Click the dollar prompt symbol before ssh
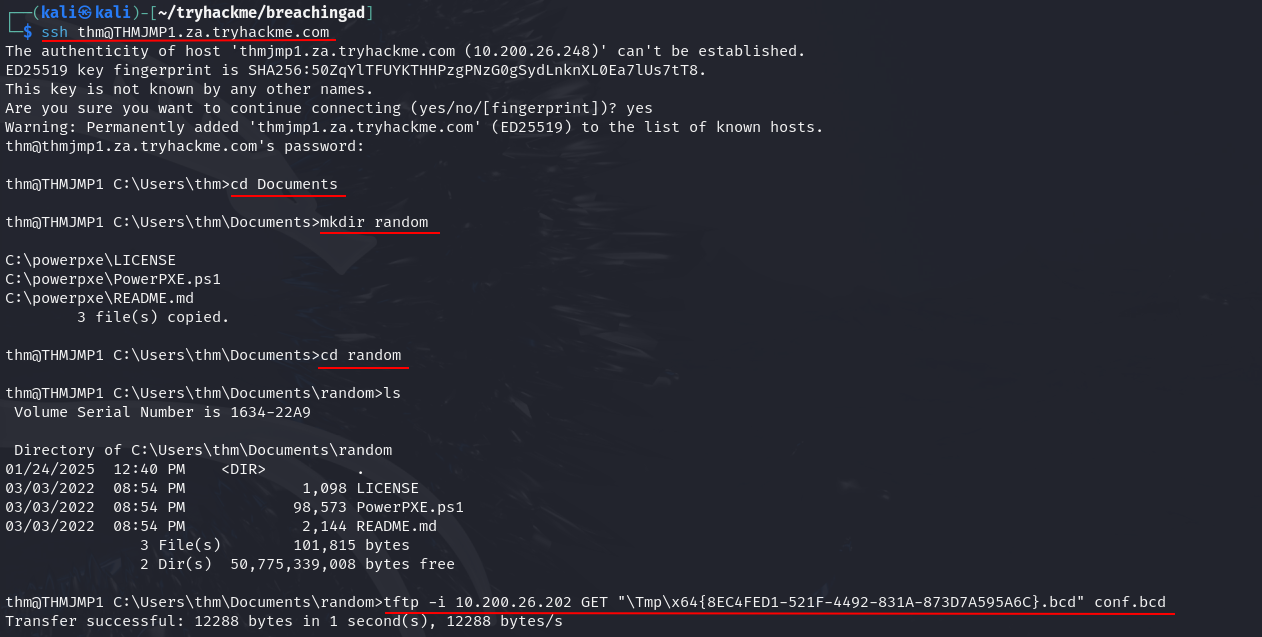This screenshot has height=637, width=1262. click(x=28, y=32)
